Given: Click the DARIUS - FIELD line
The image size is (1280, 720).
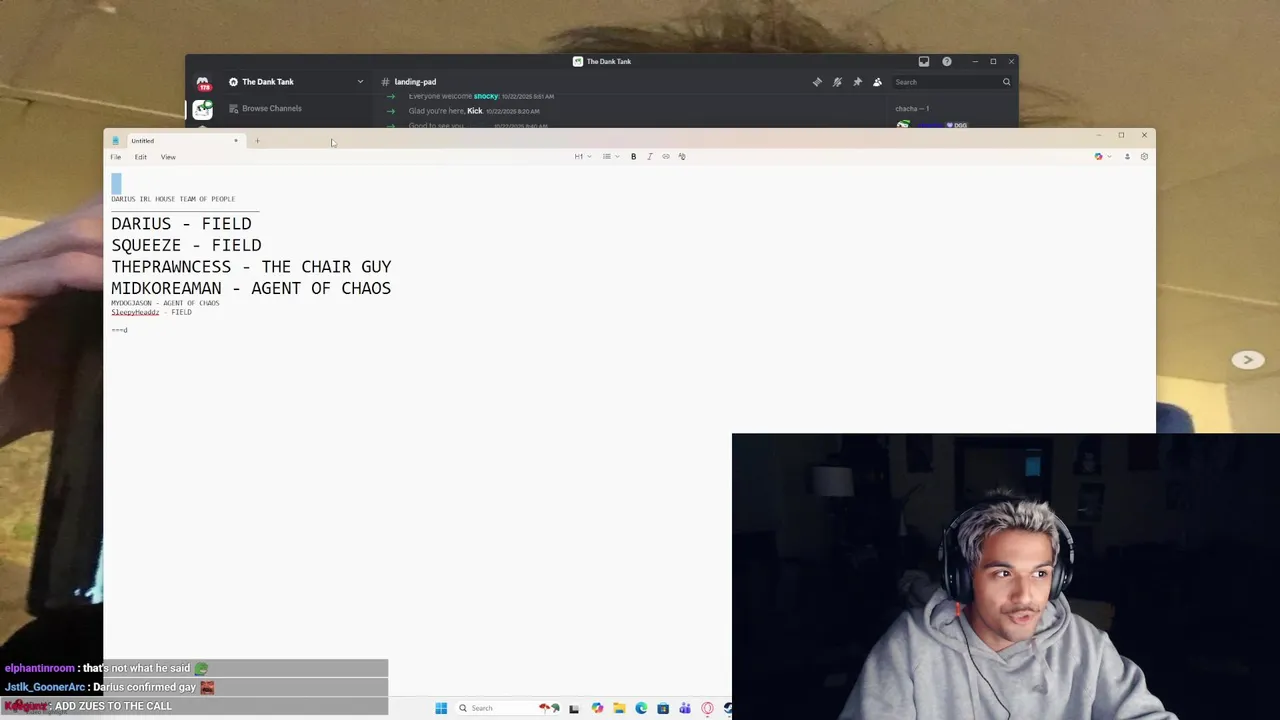Looking at the screenshot, I should click(x=181, y=224).
